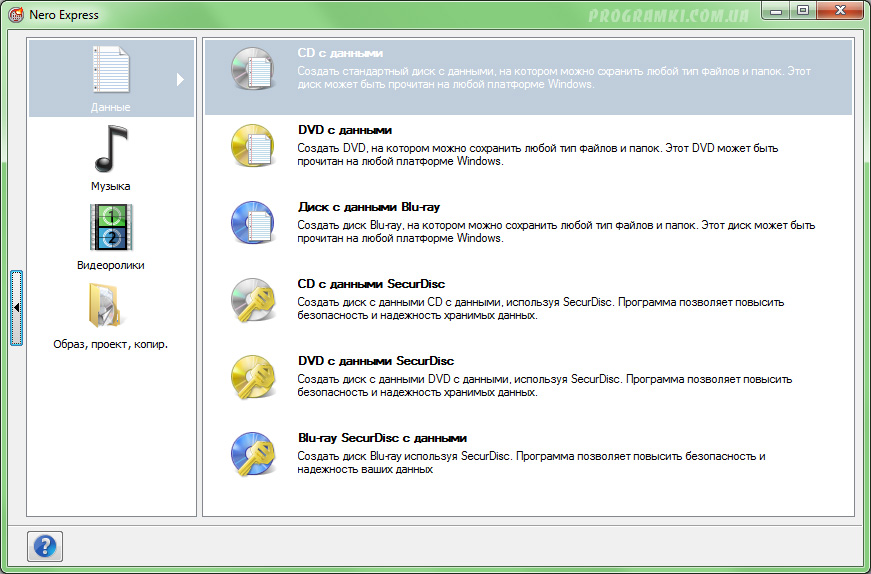This screenshot has width=871, height=574.
Task: Choose the DVD с данными heading
Action: click(345, 130)
